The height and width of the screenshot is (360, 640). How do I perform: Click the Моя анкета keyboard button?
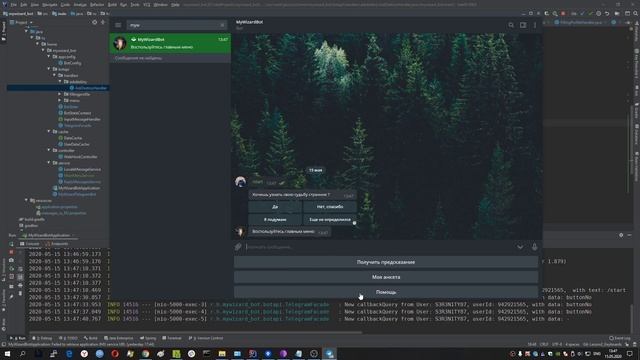pyautogui.click(x=386, y=277)
